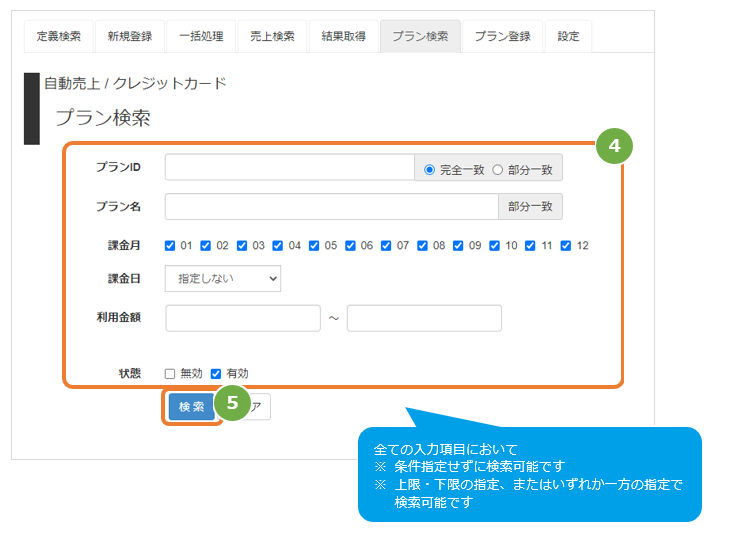Viewport: 729px width, 534px height.
Task: Click the green number 4 annotation badge
Action: tap(614, 146)
